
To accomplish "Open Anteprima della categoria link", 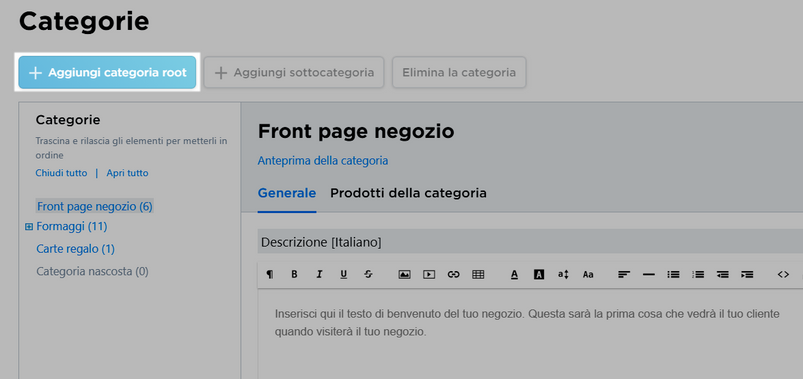I will click(x=323, y=161).
